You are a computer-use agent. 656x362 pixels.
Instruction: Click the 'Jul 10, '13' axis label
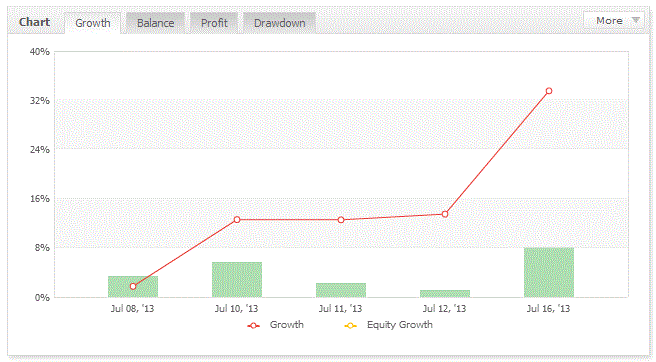pos(236,309)
